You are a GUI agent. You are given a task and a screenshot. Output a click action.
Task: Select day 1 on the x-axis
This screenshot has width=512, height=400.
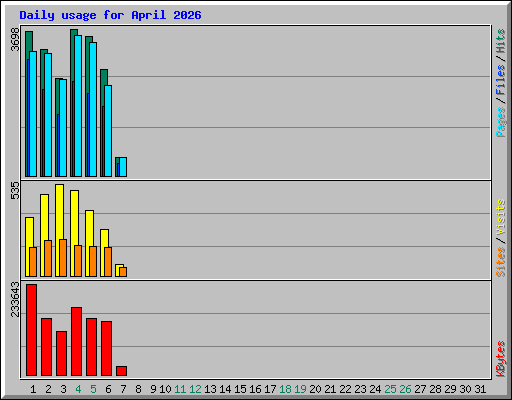(x=33, y=389)
